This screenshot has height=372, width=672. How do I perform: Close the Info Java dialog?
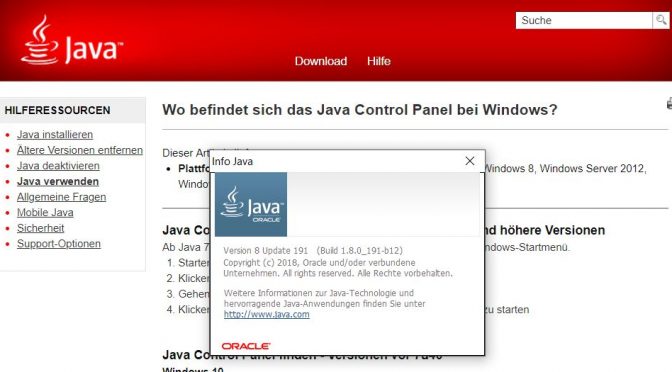point(470,161)
